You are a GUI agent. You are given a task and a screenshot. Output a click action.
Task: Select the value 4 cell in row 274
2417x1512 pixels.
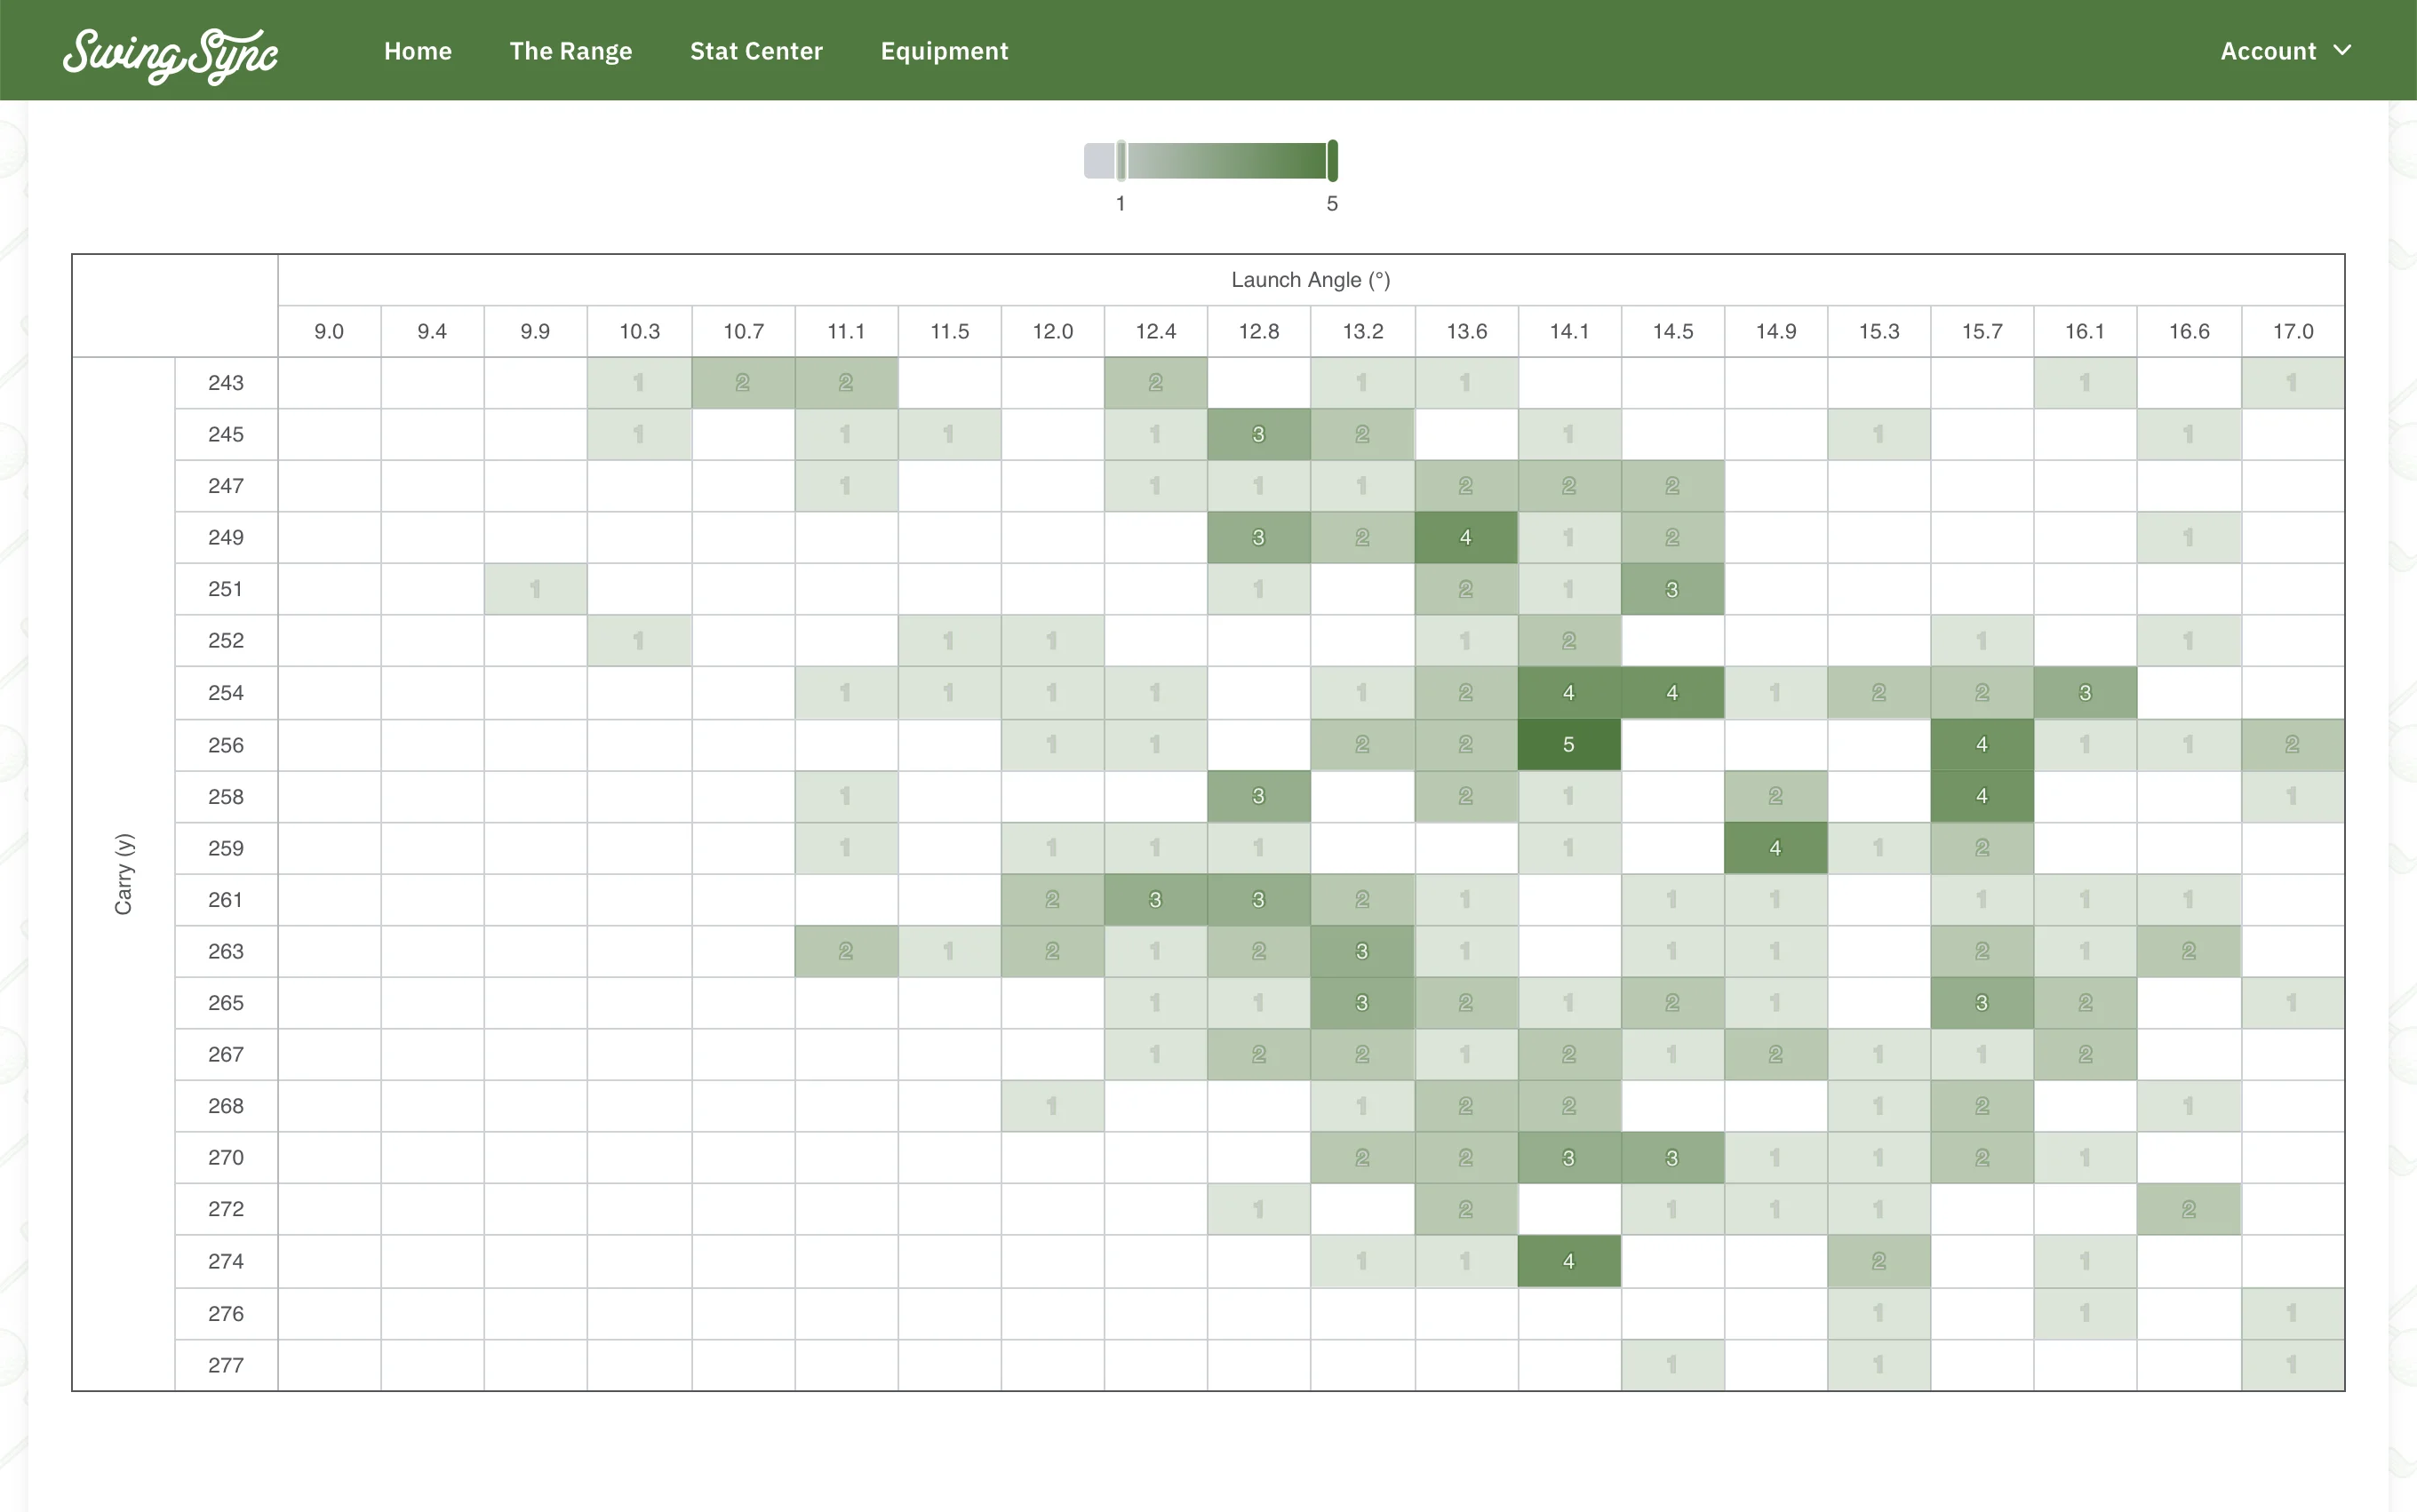[1568, 1261]
